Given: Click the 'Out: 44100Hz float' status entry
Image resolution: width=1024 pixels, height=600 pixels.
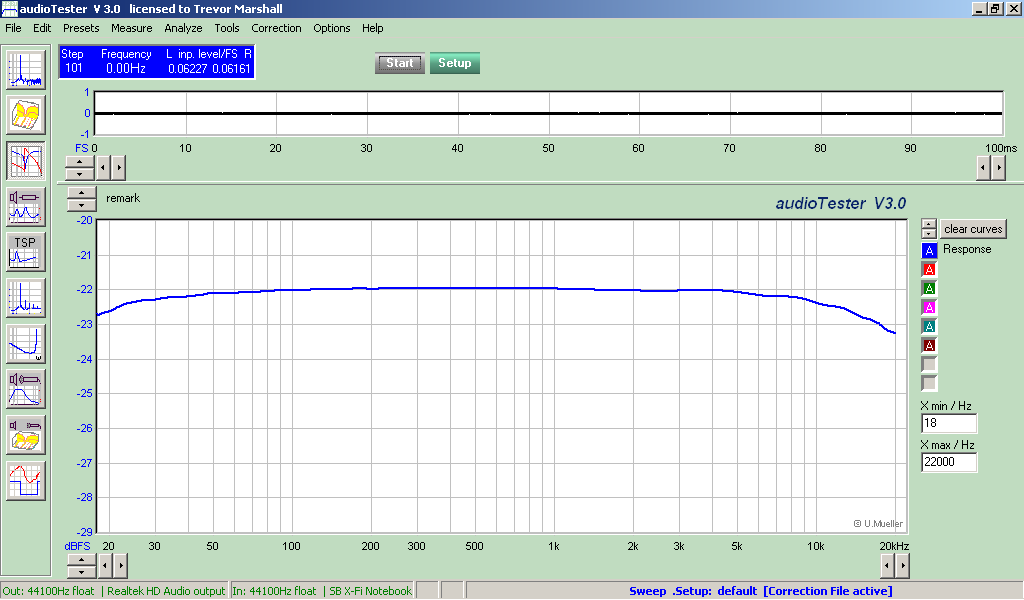Looking at the screenshot, I should (49, 591).
